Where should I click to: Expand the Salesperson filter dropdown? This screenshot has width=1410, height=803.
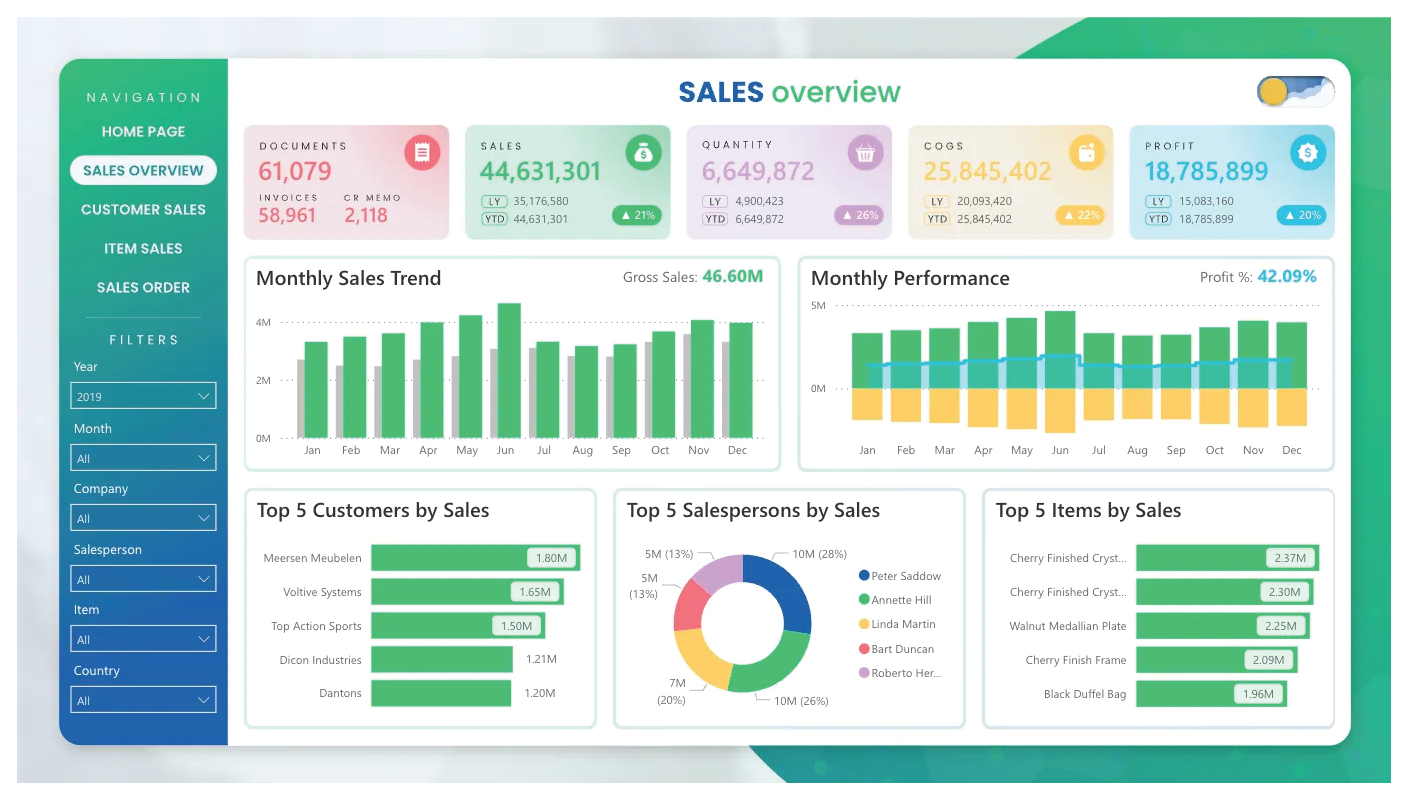[x=144, y=579]
